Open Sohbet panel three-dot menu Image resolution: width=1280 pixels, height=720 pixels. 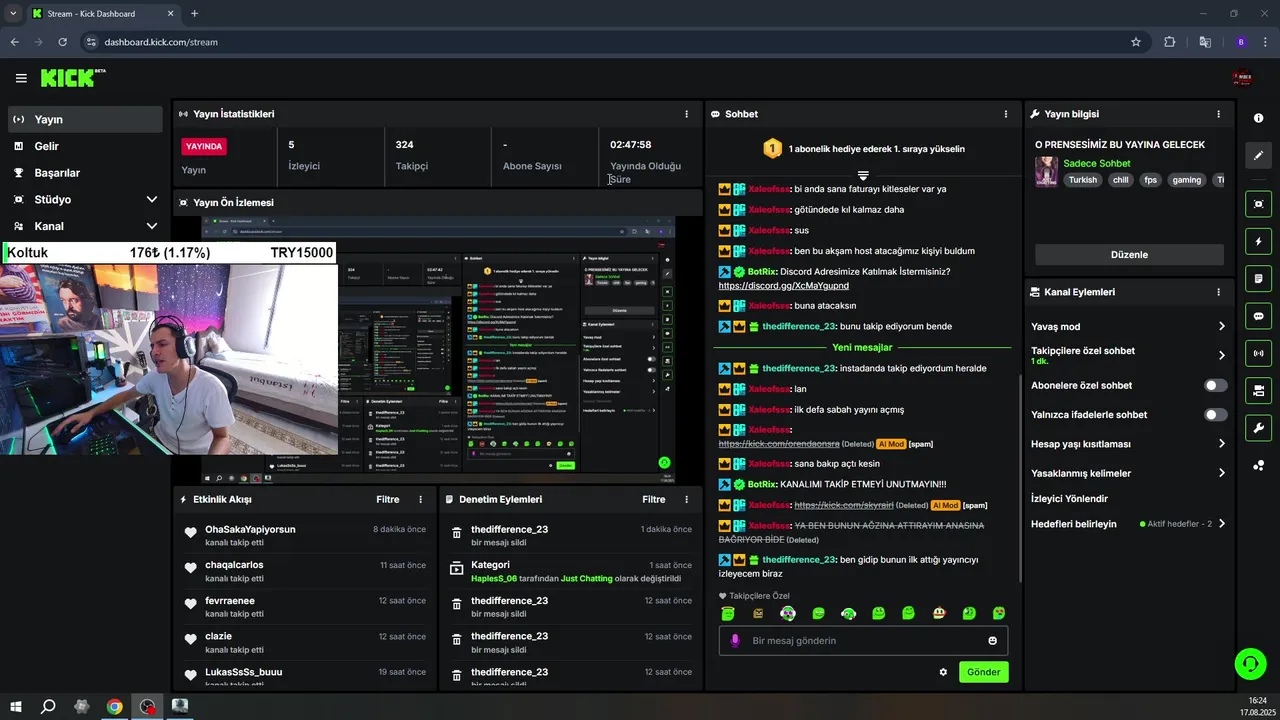coord(1006,114)
